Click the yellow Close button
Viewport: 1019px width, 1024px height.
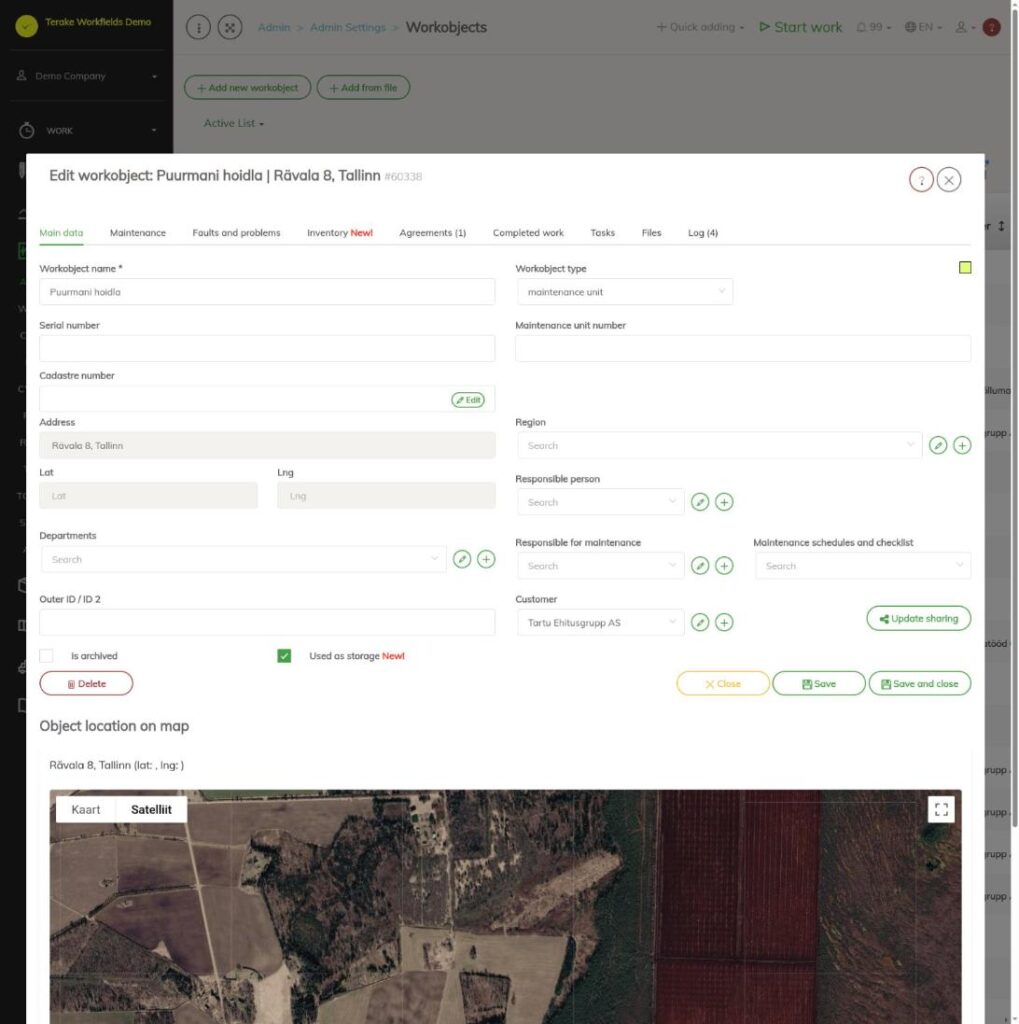(x=722, y=684)
